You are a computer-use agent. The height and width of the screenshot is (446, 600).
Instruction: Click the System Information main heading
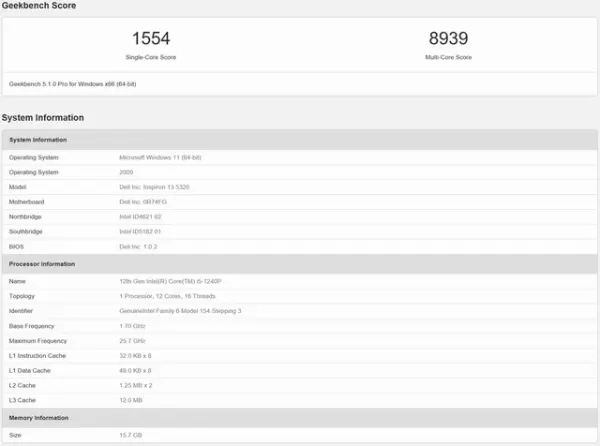(42, 118)
